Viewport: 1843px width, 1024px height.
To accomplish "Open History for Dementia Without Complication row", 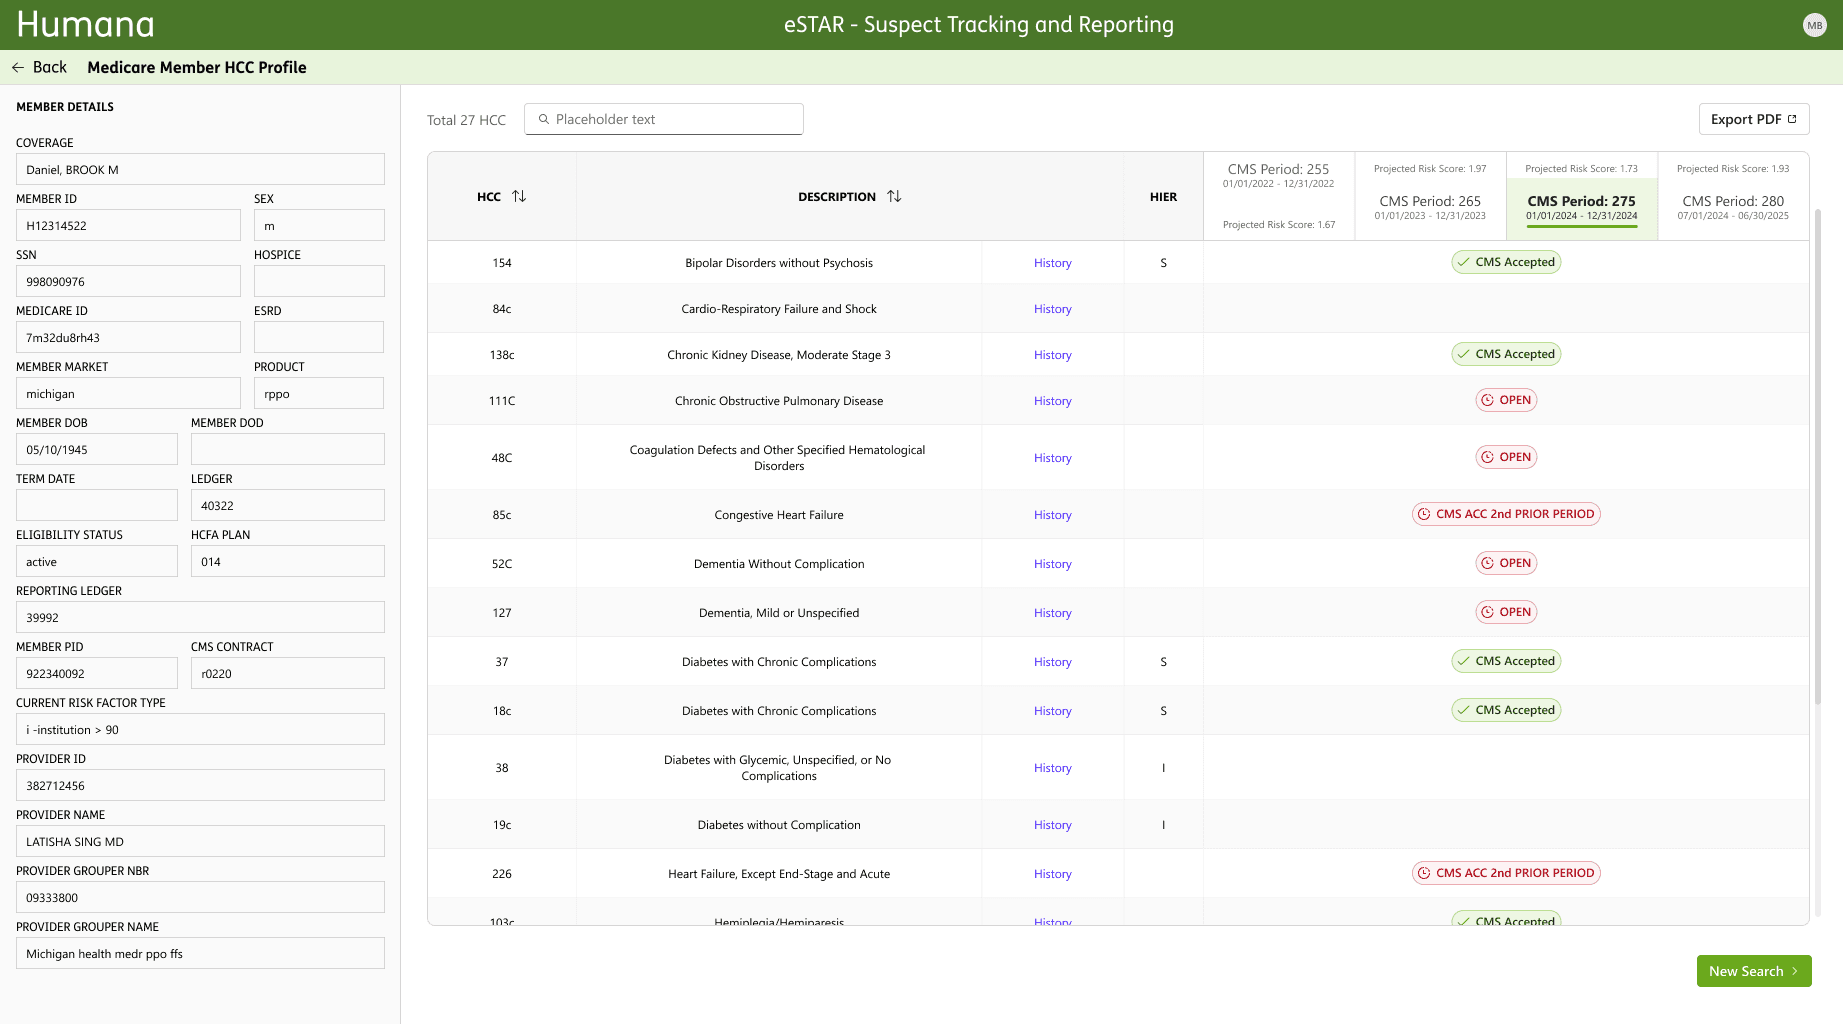I will pyautogui.click(x=1052, y=564).
